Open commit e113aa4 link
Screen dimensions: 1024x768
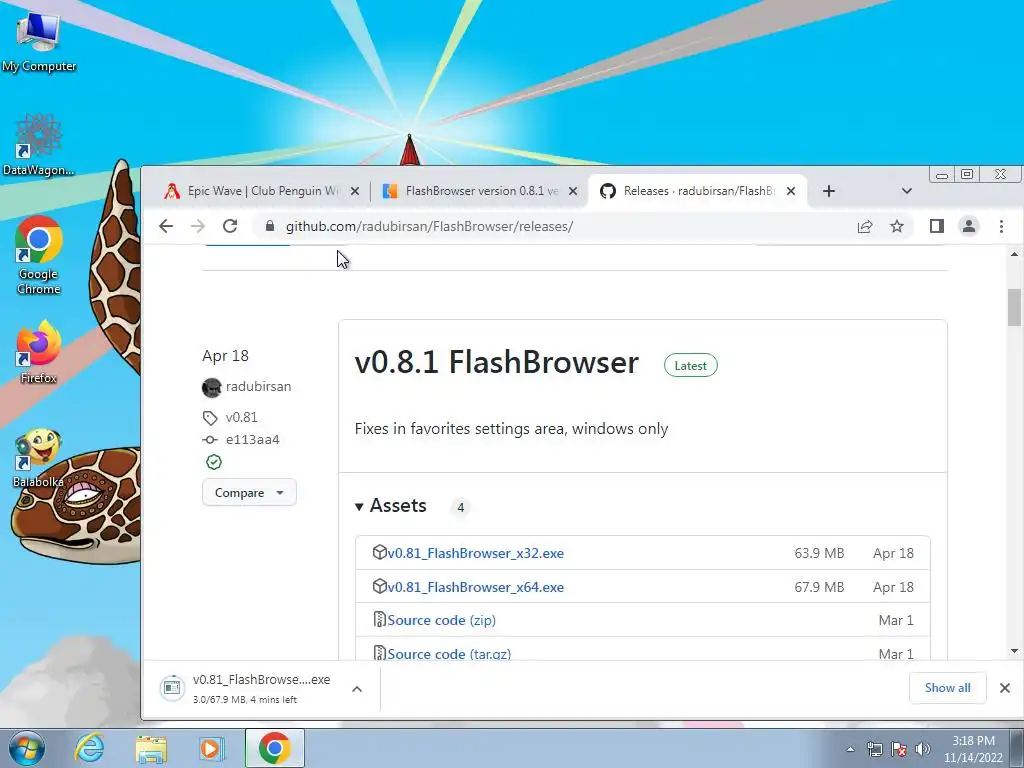coord(252,440)
